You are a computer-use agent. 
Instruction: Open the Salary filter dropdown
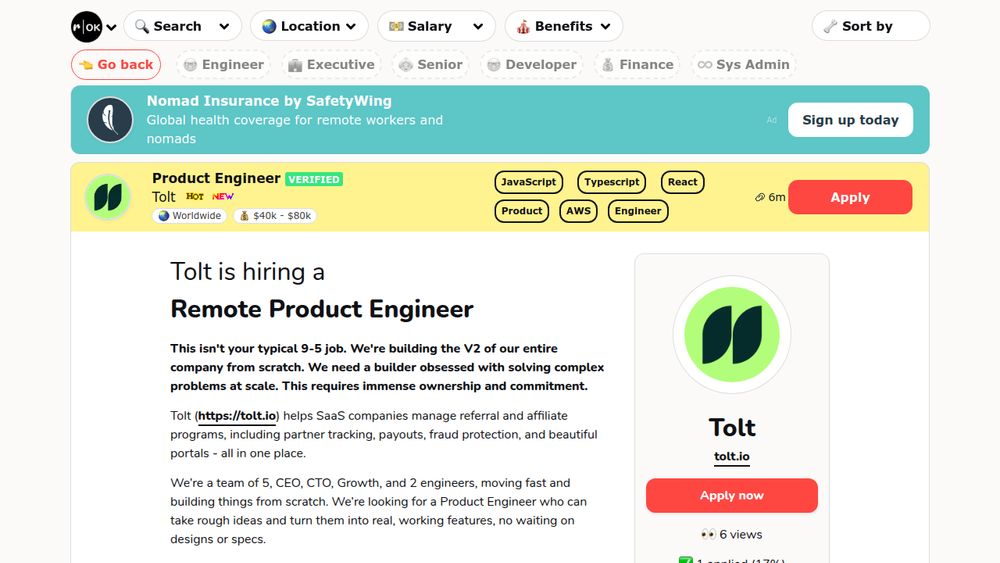tap(436, 26)
